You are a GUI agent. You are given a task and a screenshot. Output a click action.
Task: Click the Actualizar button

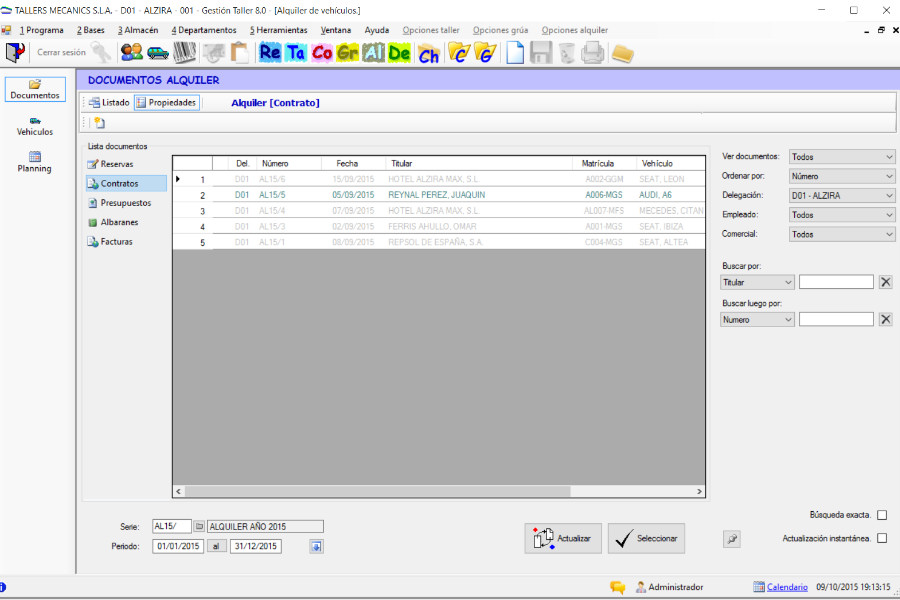point(563,539)
